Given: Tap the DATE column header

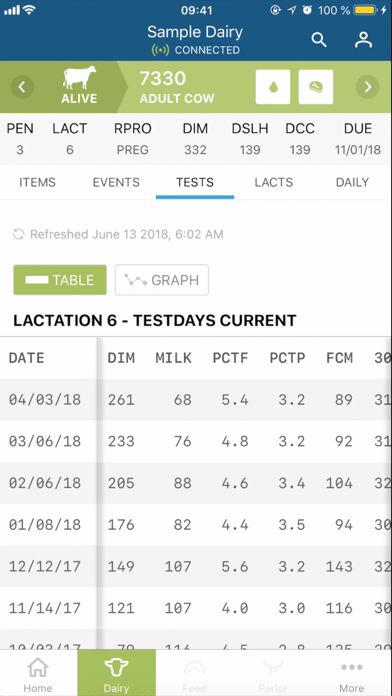Looking at the screenshot, I should pyautogui.click(x=27, y=358).
